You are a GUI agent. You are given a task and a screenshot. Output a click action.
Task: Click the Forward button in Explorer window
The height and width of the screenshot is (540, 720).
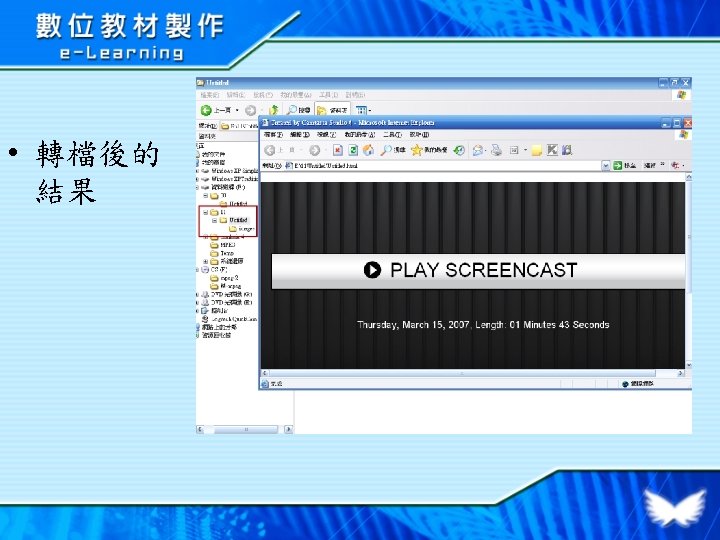(250, 110)
